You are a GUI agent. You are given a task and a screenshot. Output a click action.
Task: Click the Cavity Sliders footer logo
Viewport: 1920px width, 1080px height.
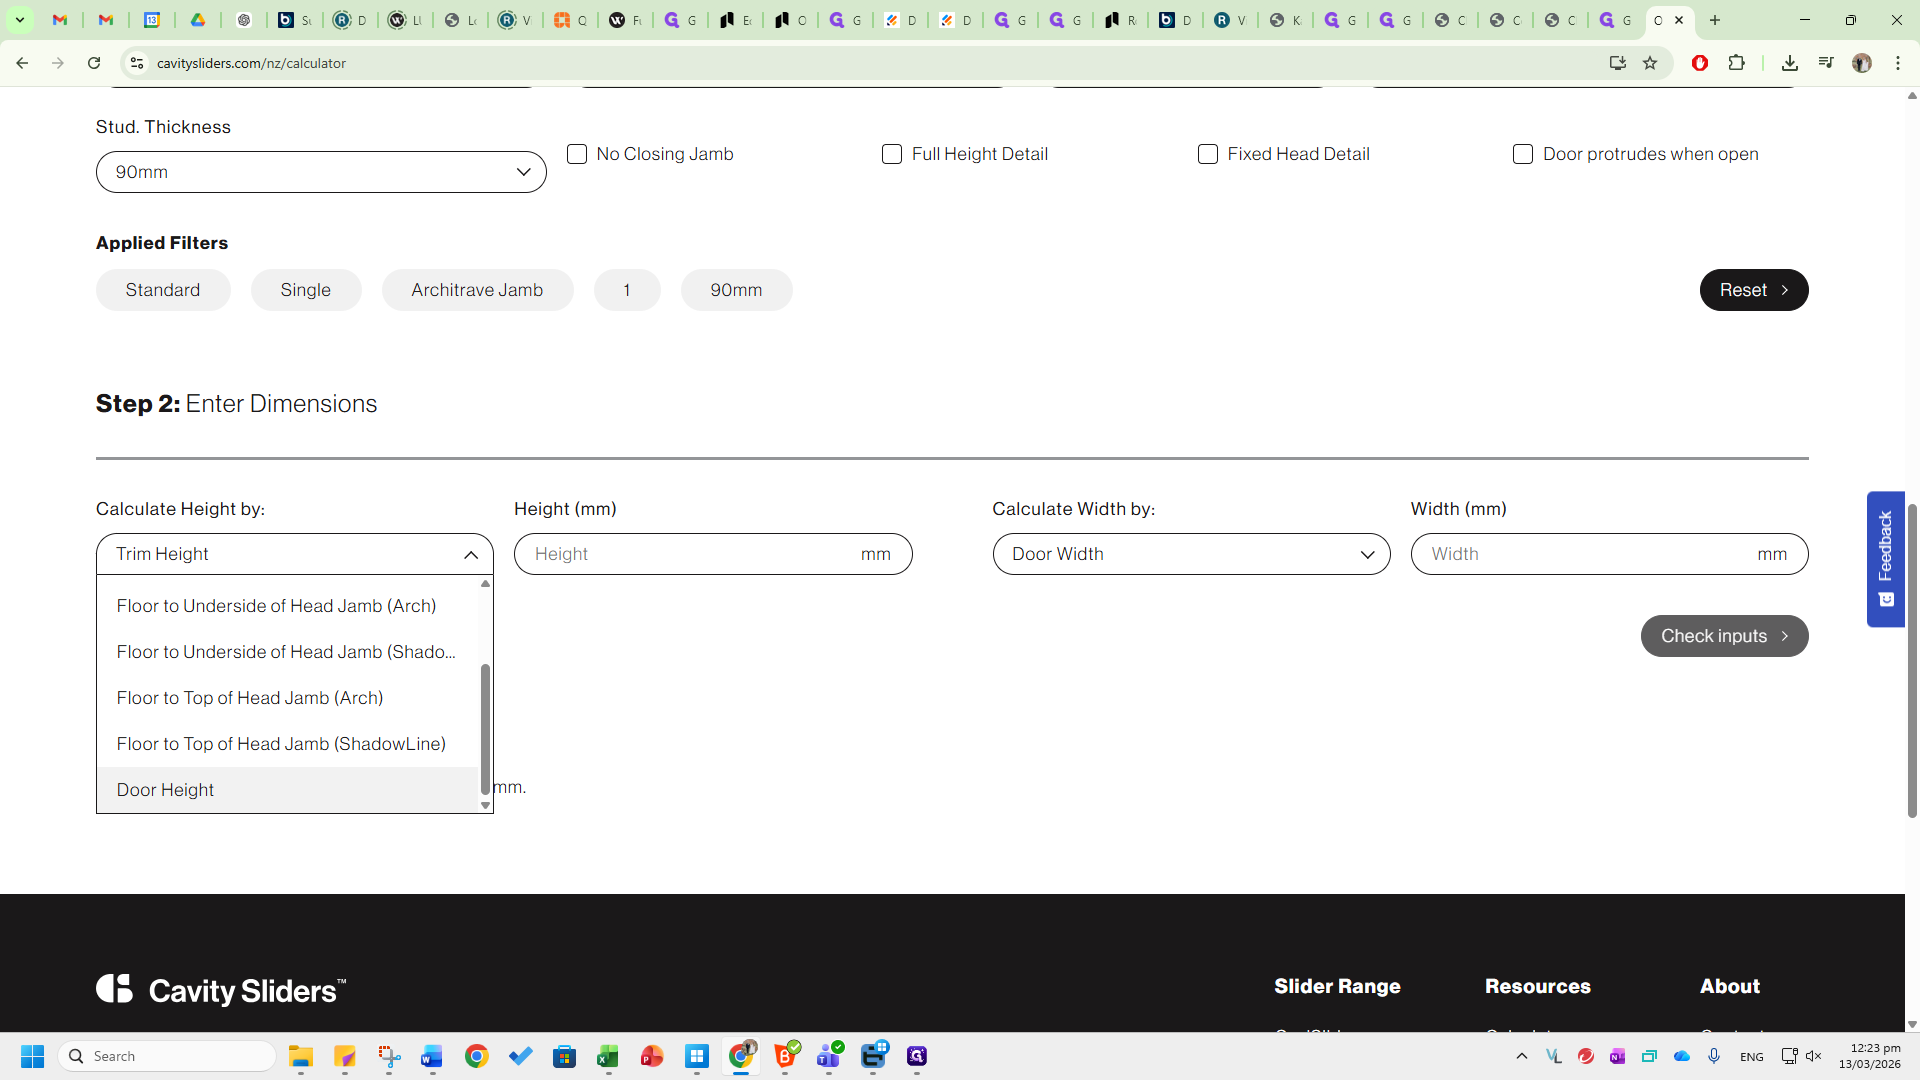pyautogui.click(x=221, y=990)
